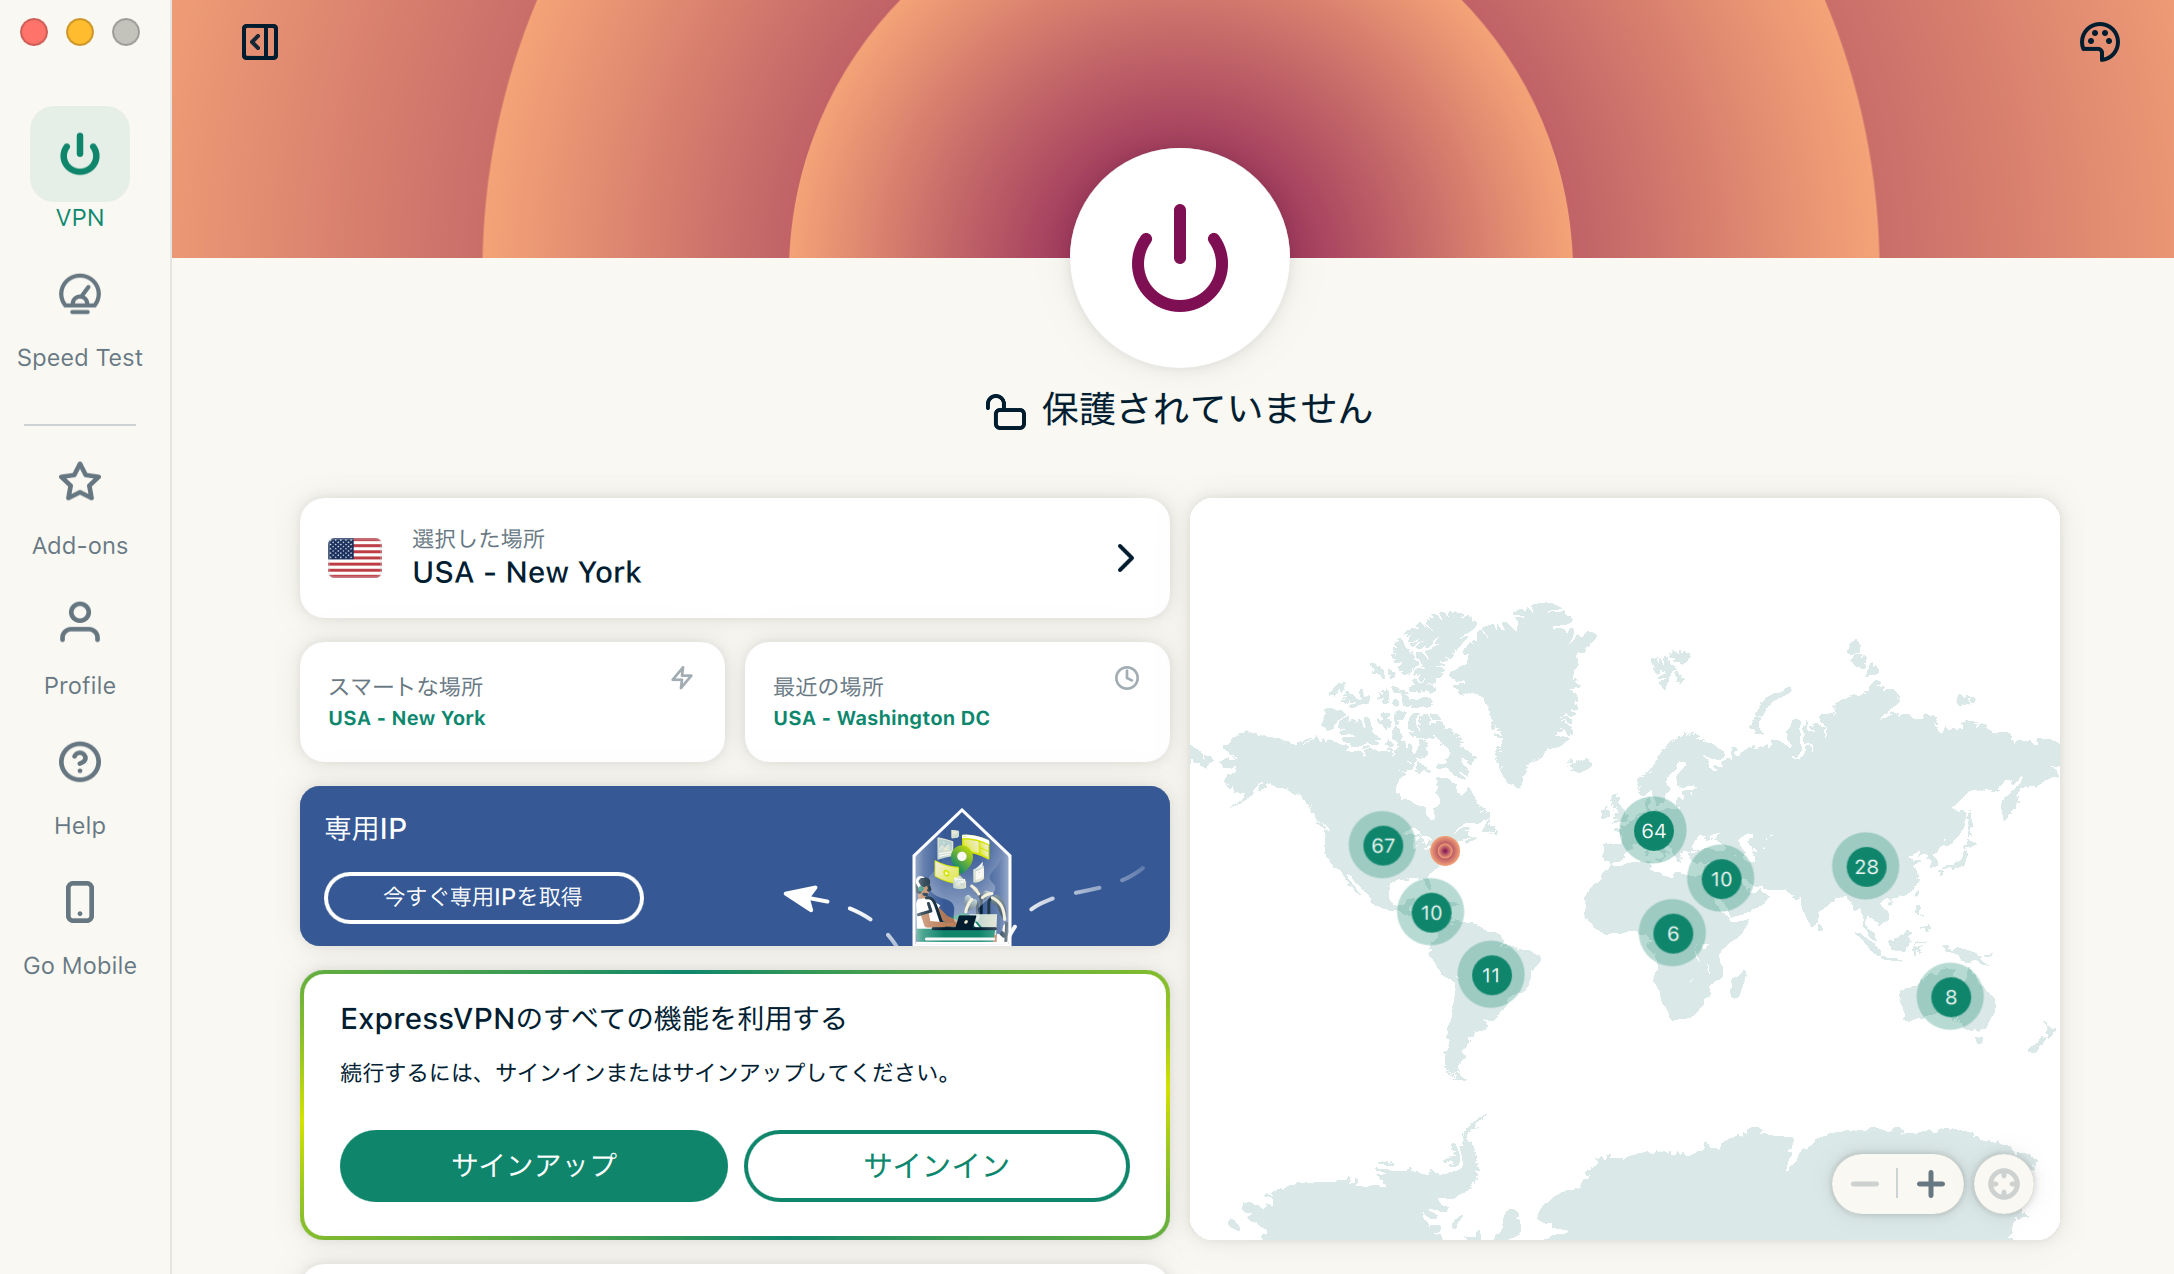2174x1274 pixels.
Task: Click the サインイン button
Action: coord(937,1165)
